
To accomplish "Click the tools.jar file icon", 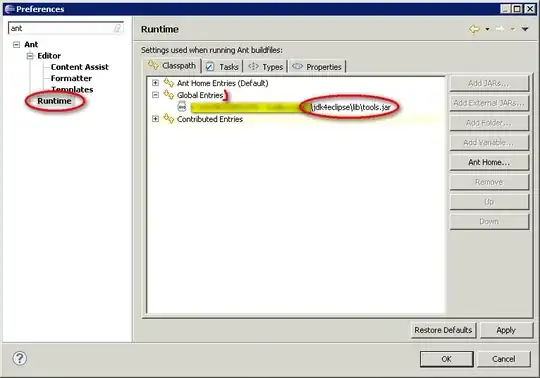I will click(x=182, y=107).
